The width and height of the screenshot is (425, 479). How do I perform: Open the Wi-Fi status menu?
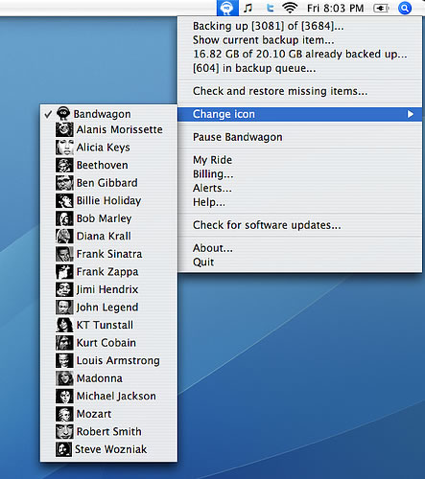[290, 8]
